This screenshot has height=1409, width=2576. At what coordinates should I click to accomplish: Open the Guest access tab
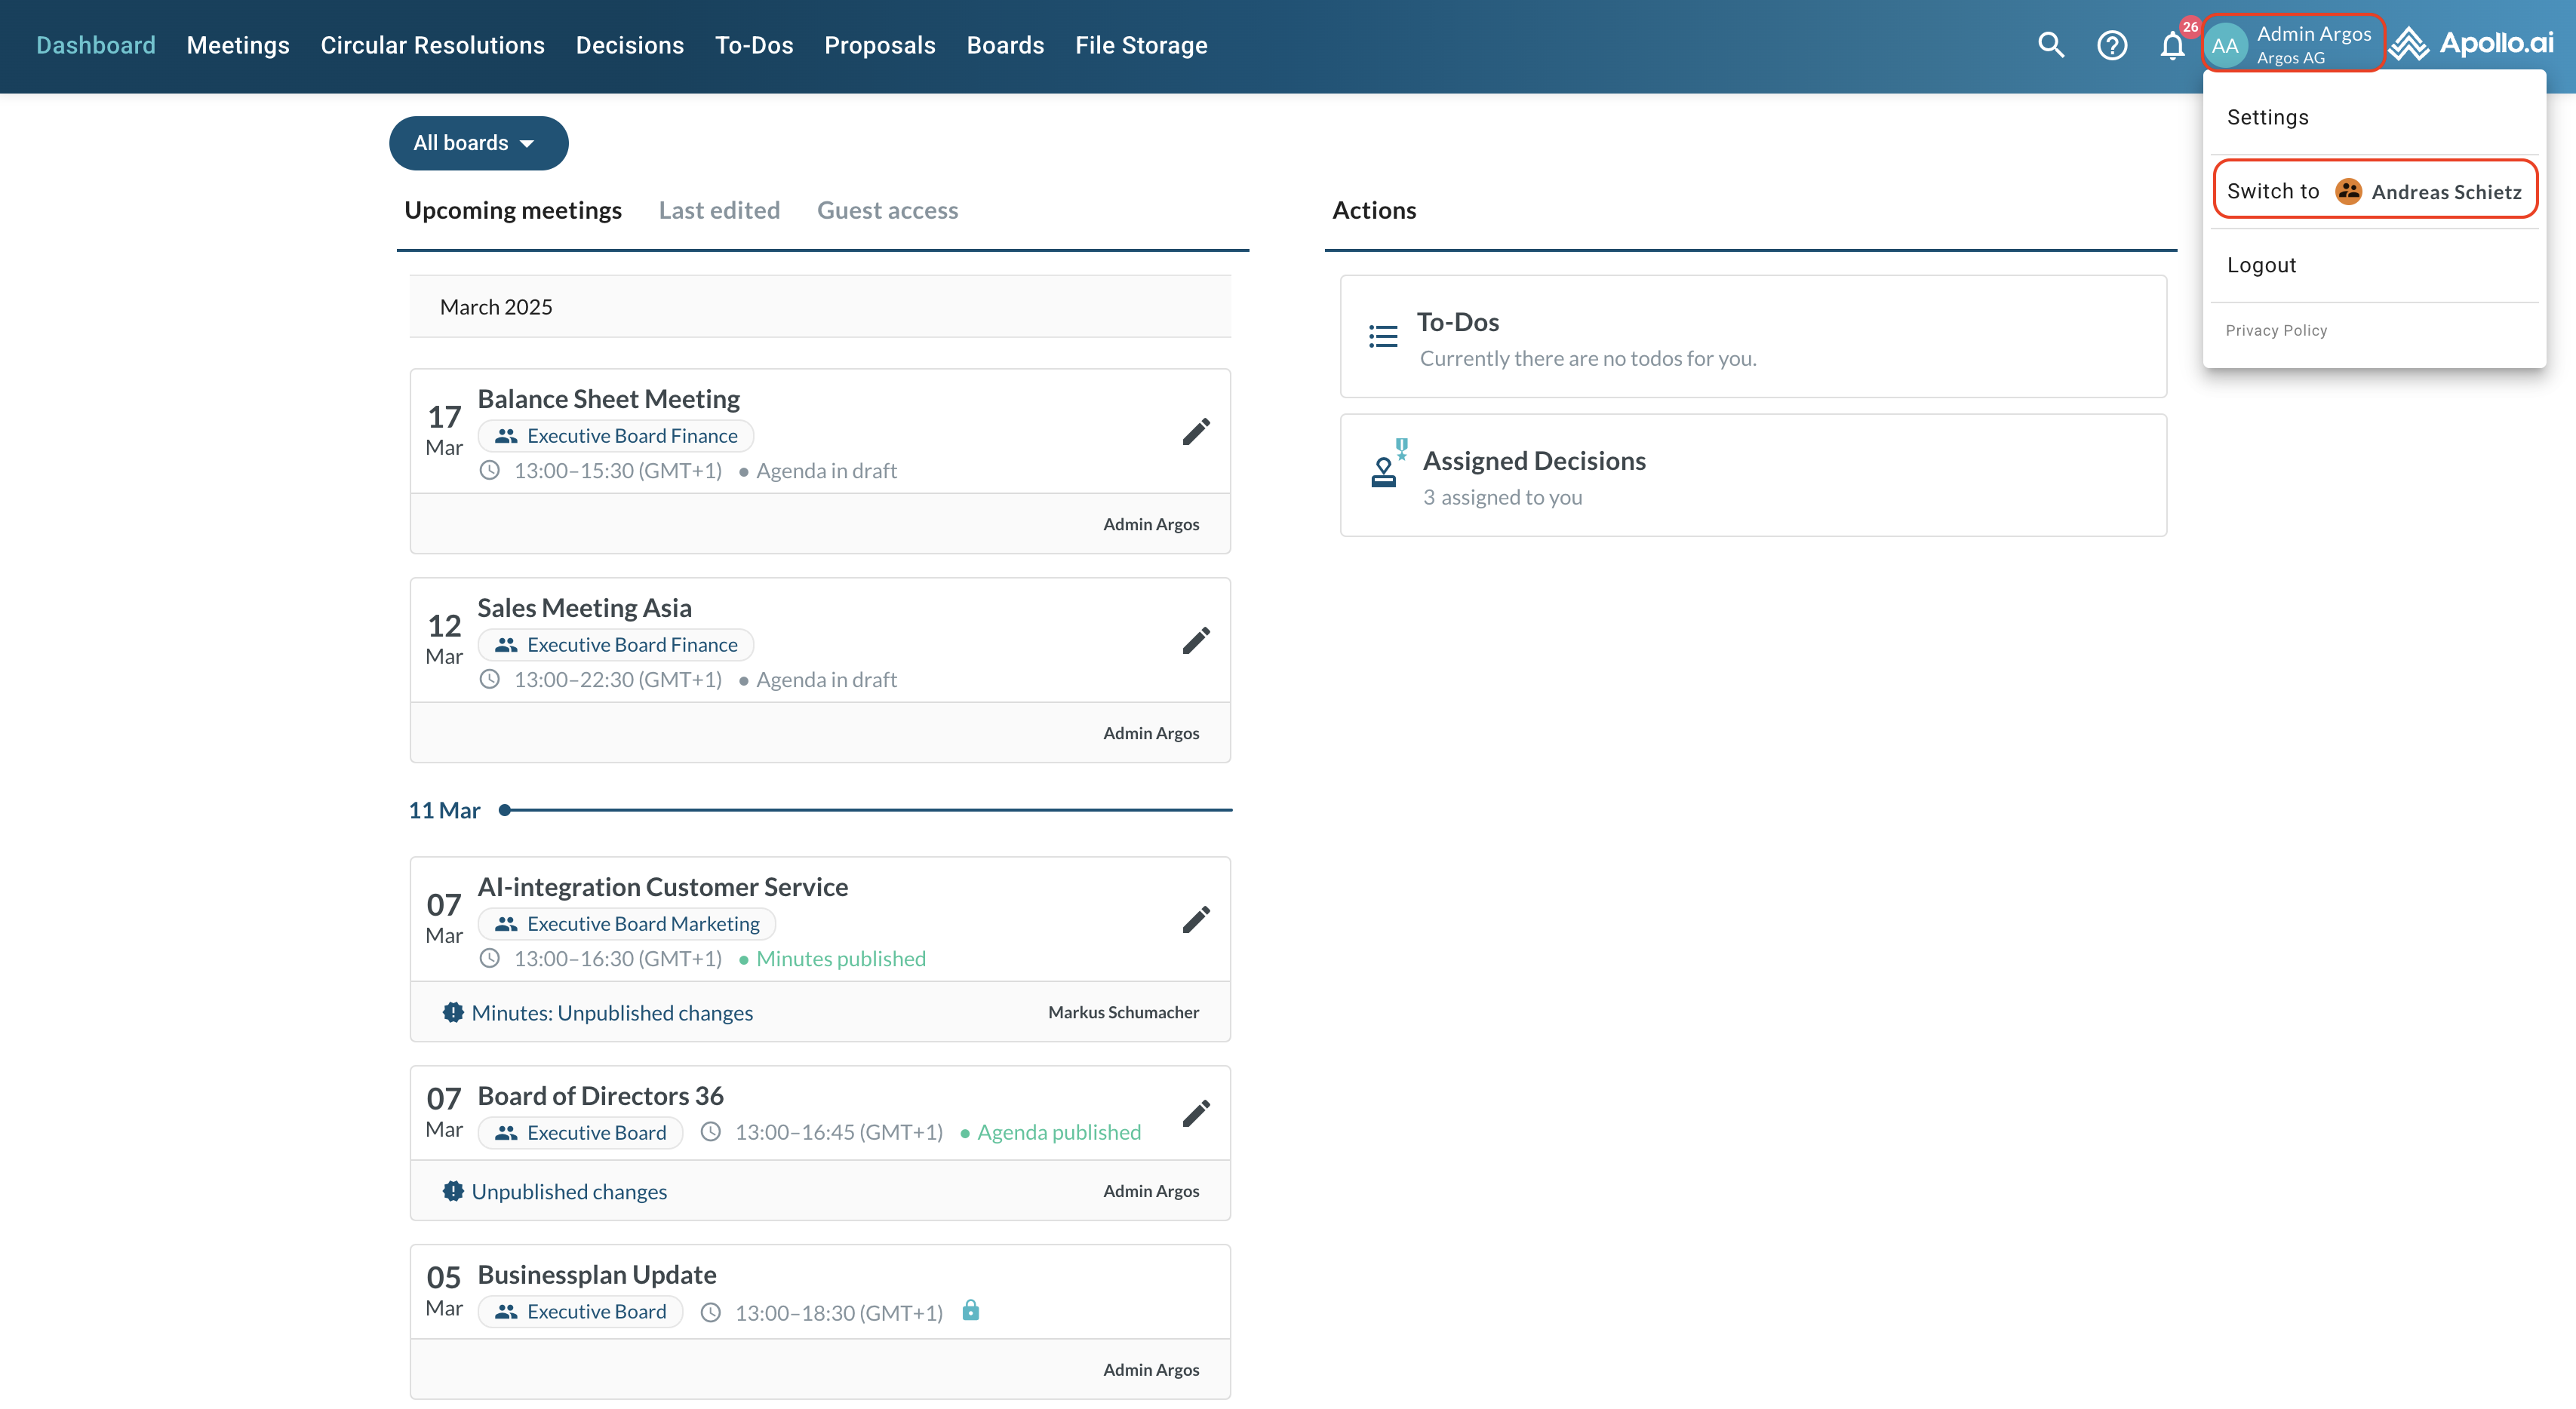tap(887, 210)
